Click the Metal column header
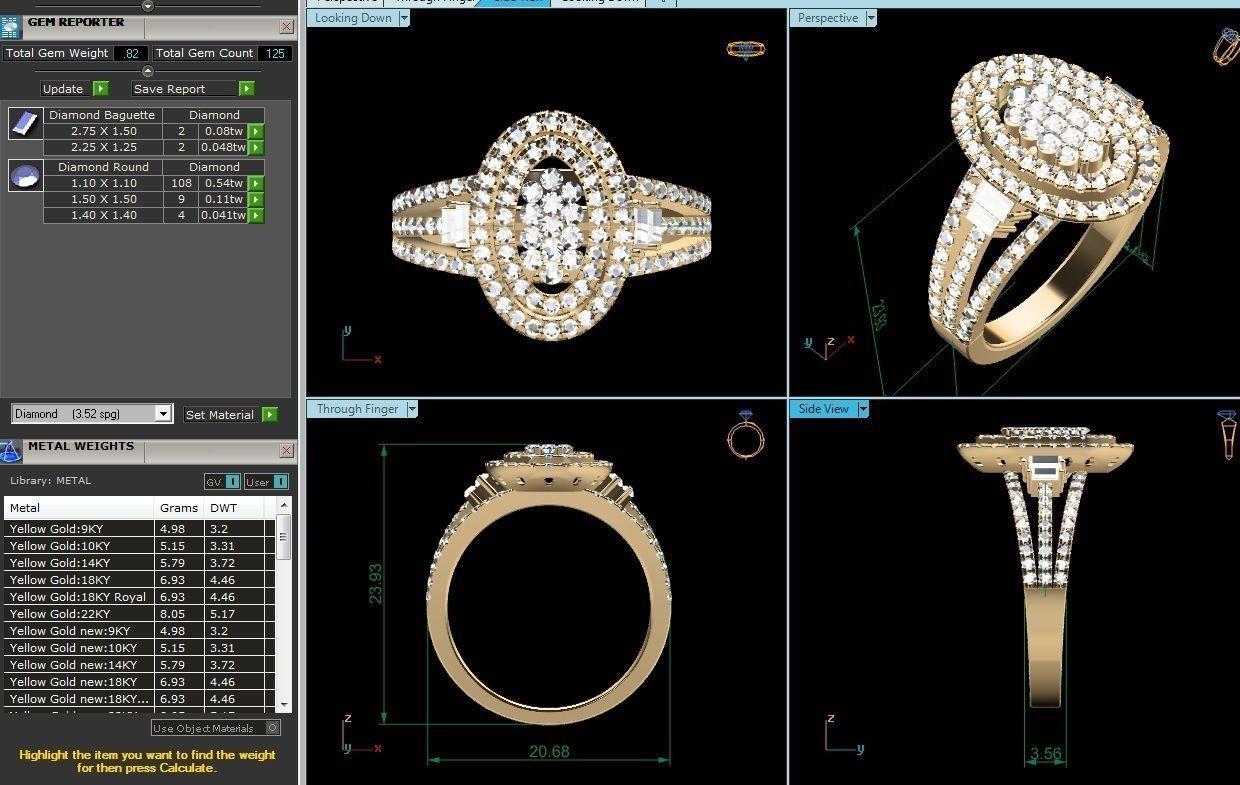This screenshot has width=1240, height=785. (x=79, y=508)
